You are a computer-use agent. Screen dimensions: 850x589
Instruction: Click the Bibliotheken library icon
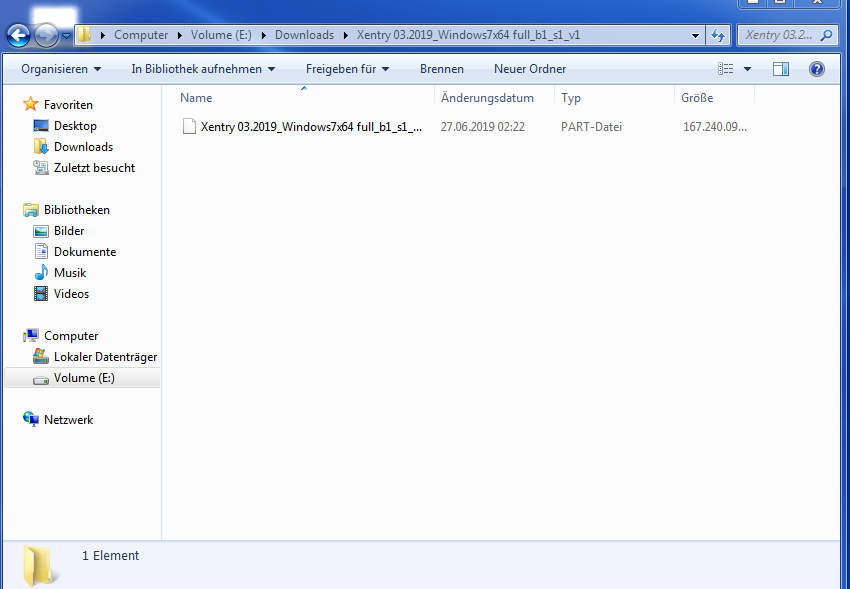pyautogui.click(x=31, y=210)
